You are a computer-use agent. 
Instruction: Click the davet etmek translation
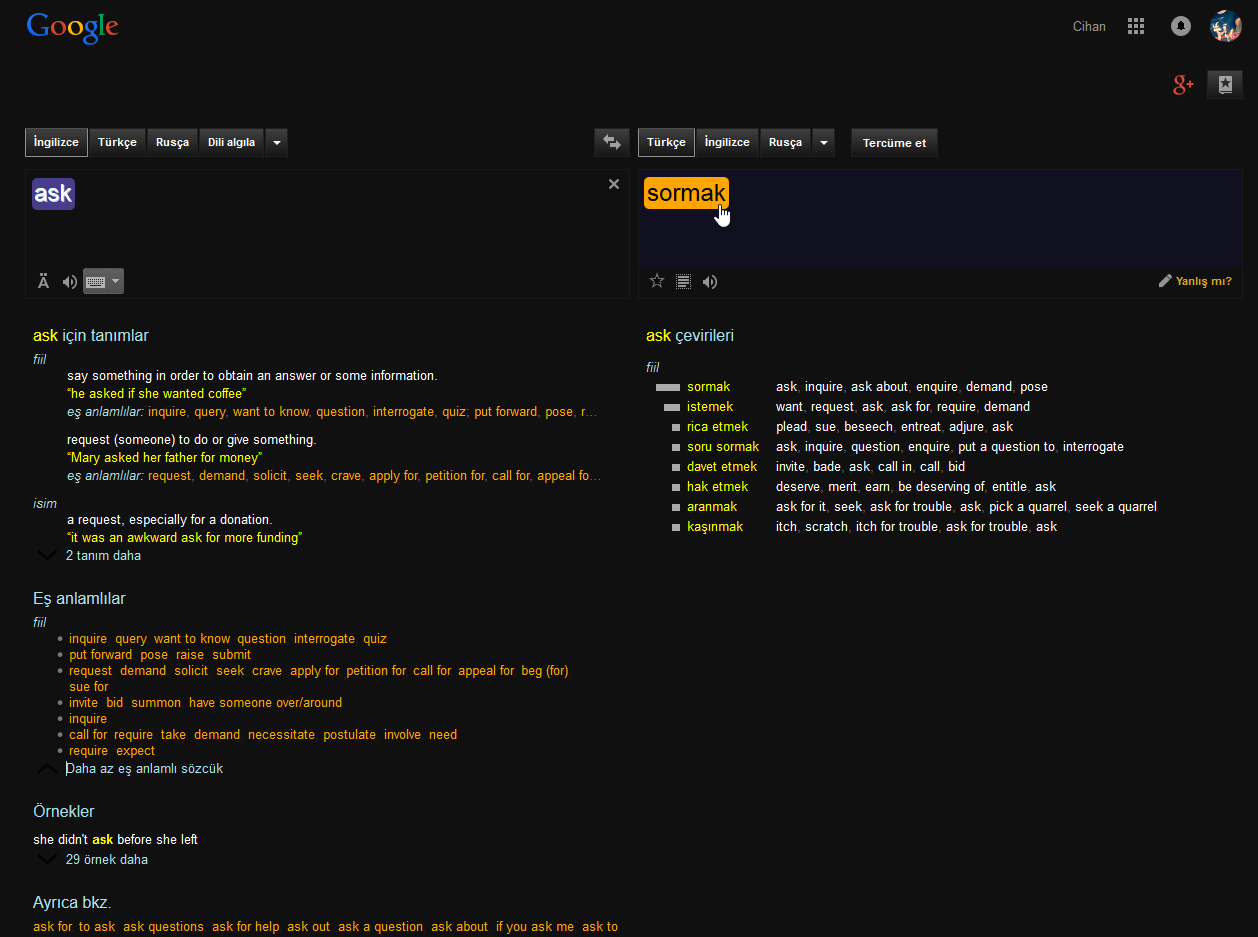tap(722, 467)
